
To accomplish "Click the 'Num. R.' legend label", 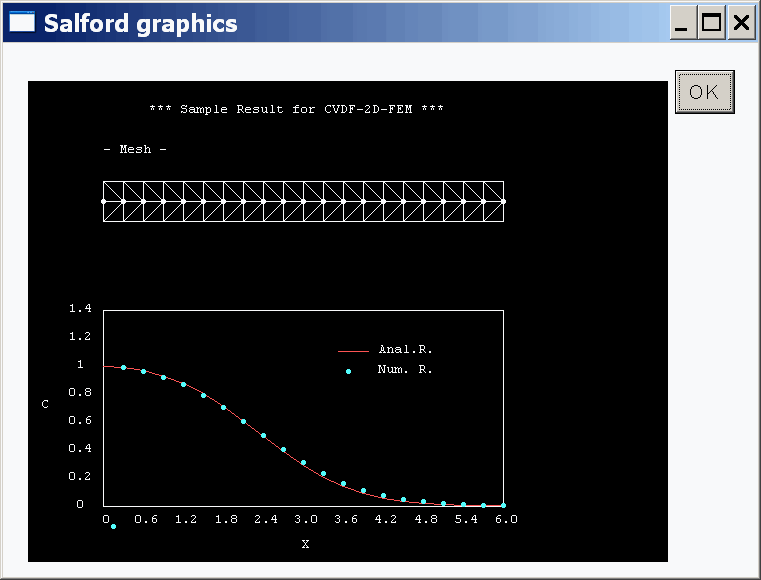I will [405, 369].
